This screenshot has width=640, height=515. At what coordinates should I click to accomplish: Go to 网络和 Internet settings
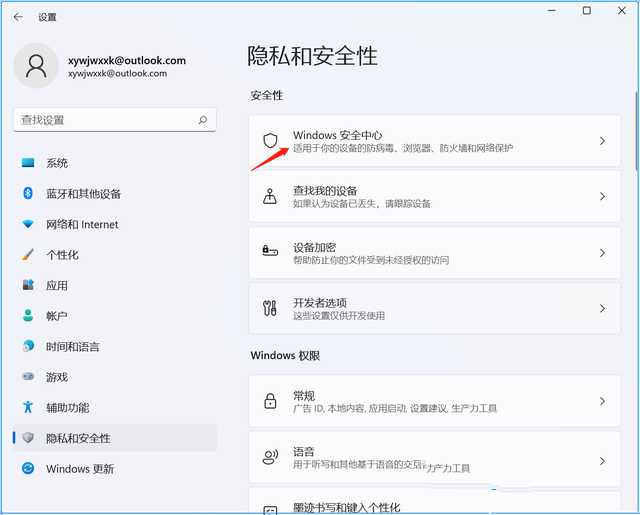tap(115, 224)
